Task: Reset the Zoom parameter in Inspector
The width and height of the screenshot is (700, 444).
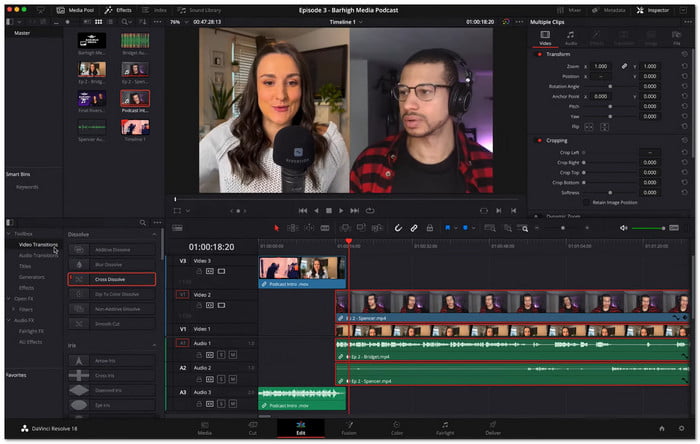Action: coord(684,66)
